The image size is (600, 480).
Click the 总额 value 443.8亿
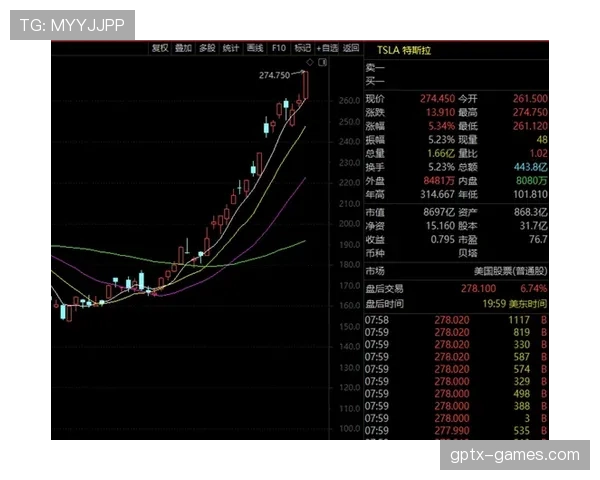(x=531, y=167)
